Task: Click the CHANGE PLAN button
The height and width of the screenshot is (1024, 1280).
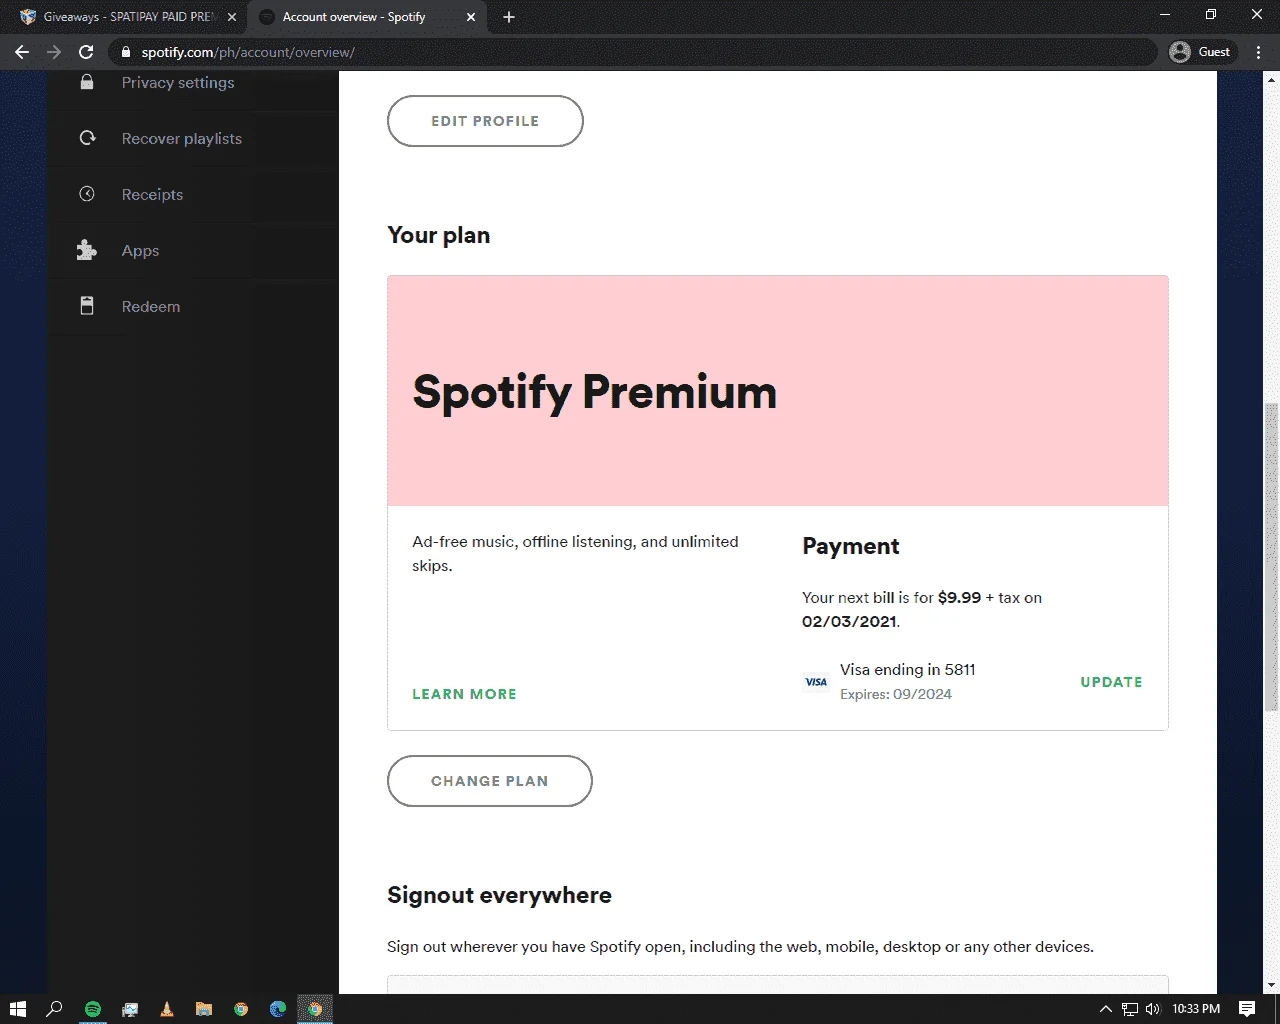Action: point(490,781)
